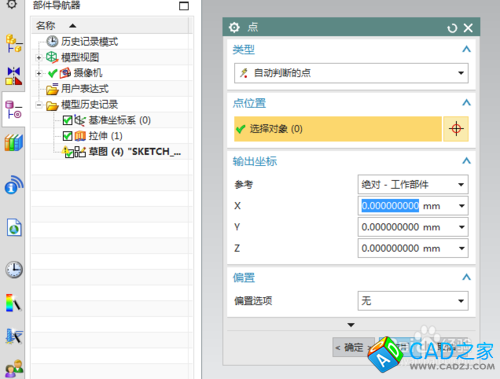Select the 草图 (4) "SKETCH_ tree row

click(x=112, y=152)
